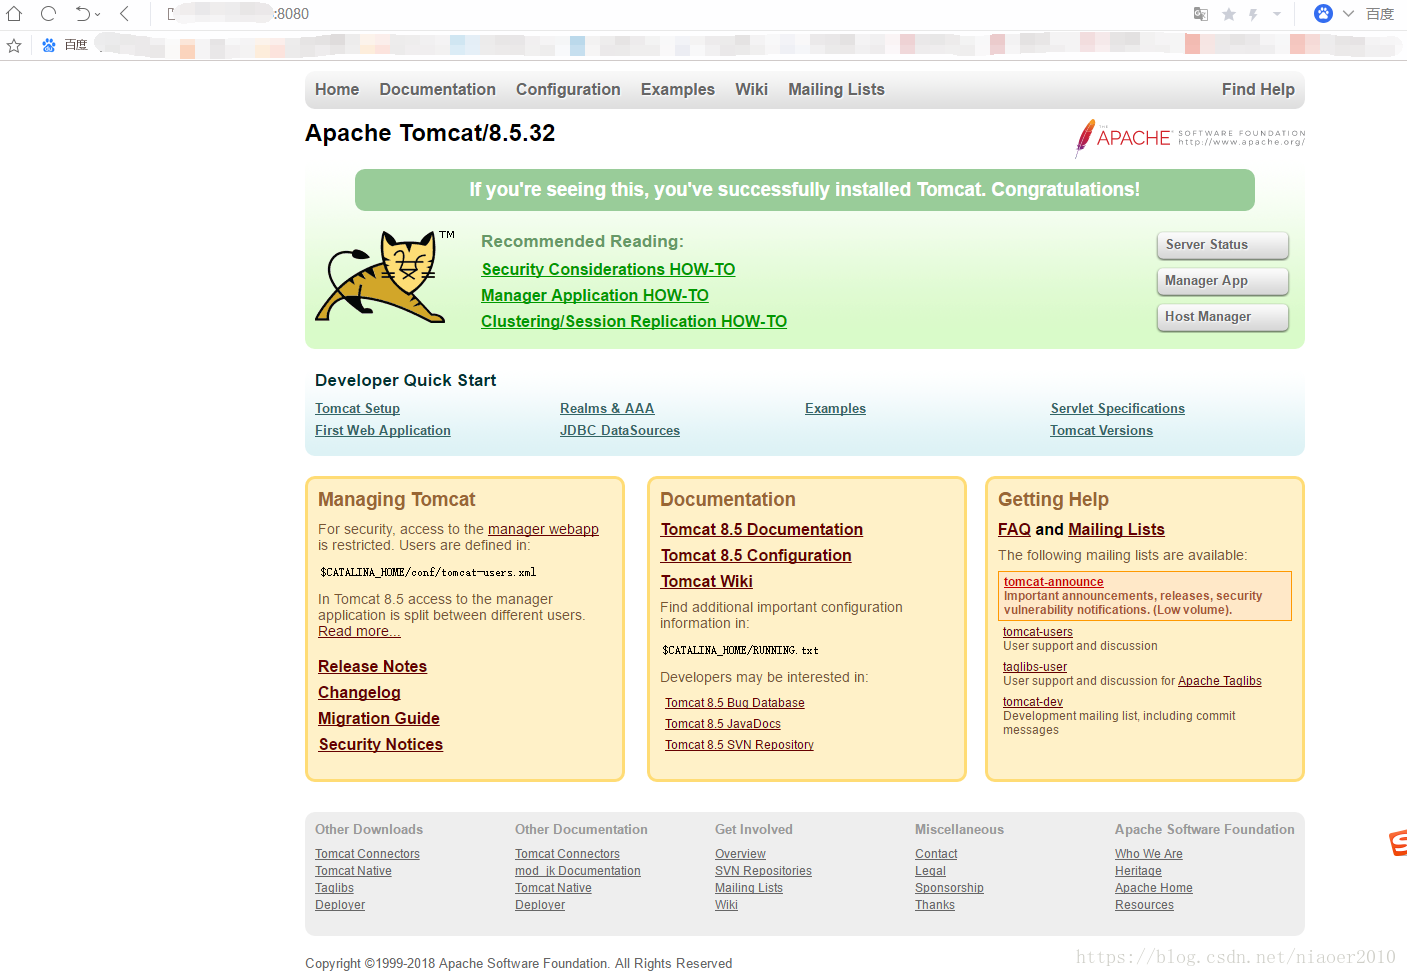Expand the search engine chooser chevron

(x=1348, y=14)
